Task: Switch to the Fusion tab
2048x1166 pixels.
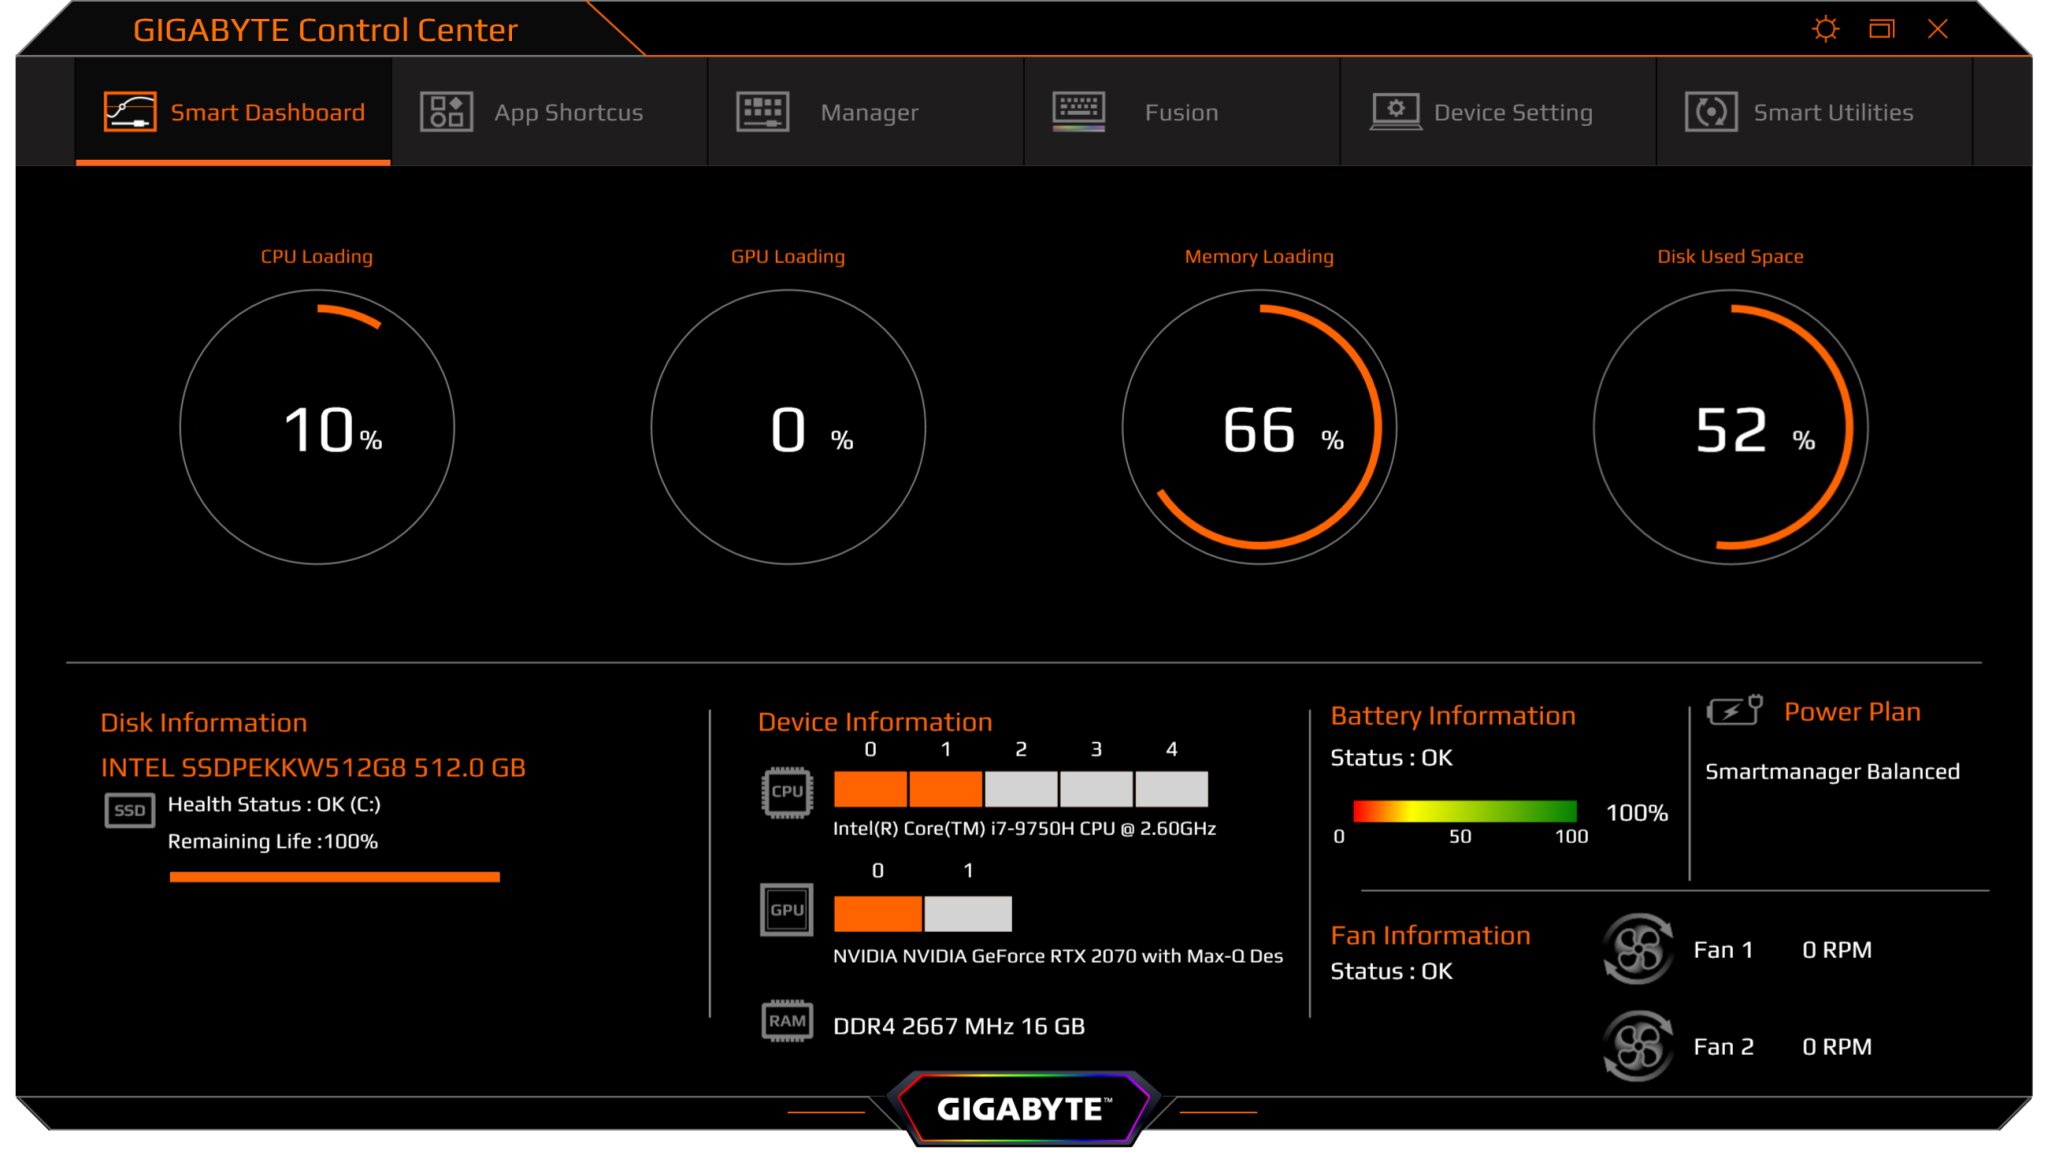Action: tap(1180, 112)
